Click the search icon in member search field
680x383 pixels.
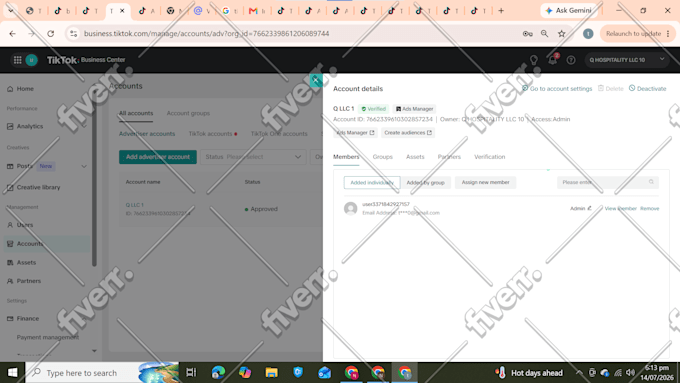pos(651,182)
